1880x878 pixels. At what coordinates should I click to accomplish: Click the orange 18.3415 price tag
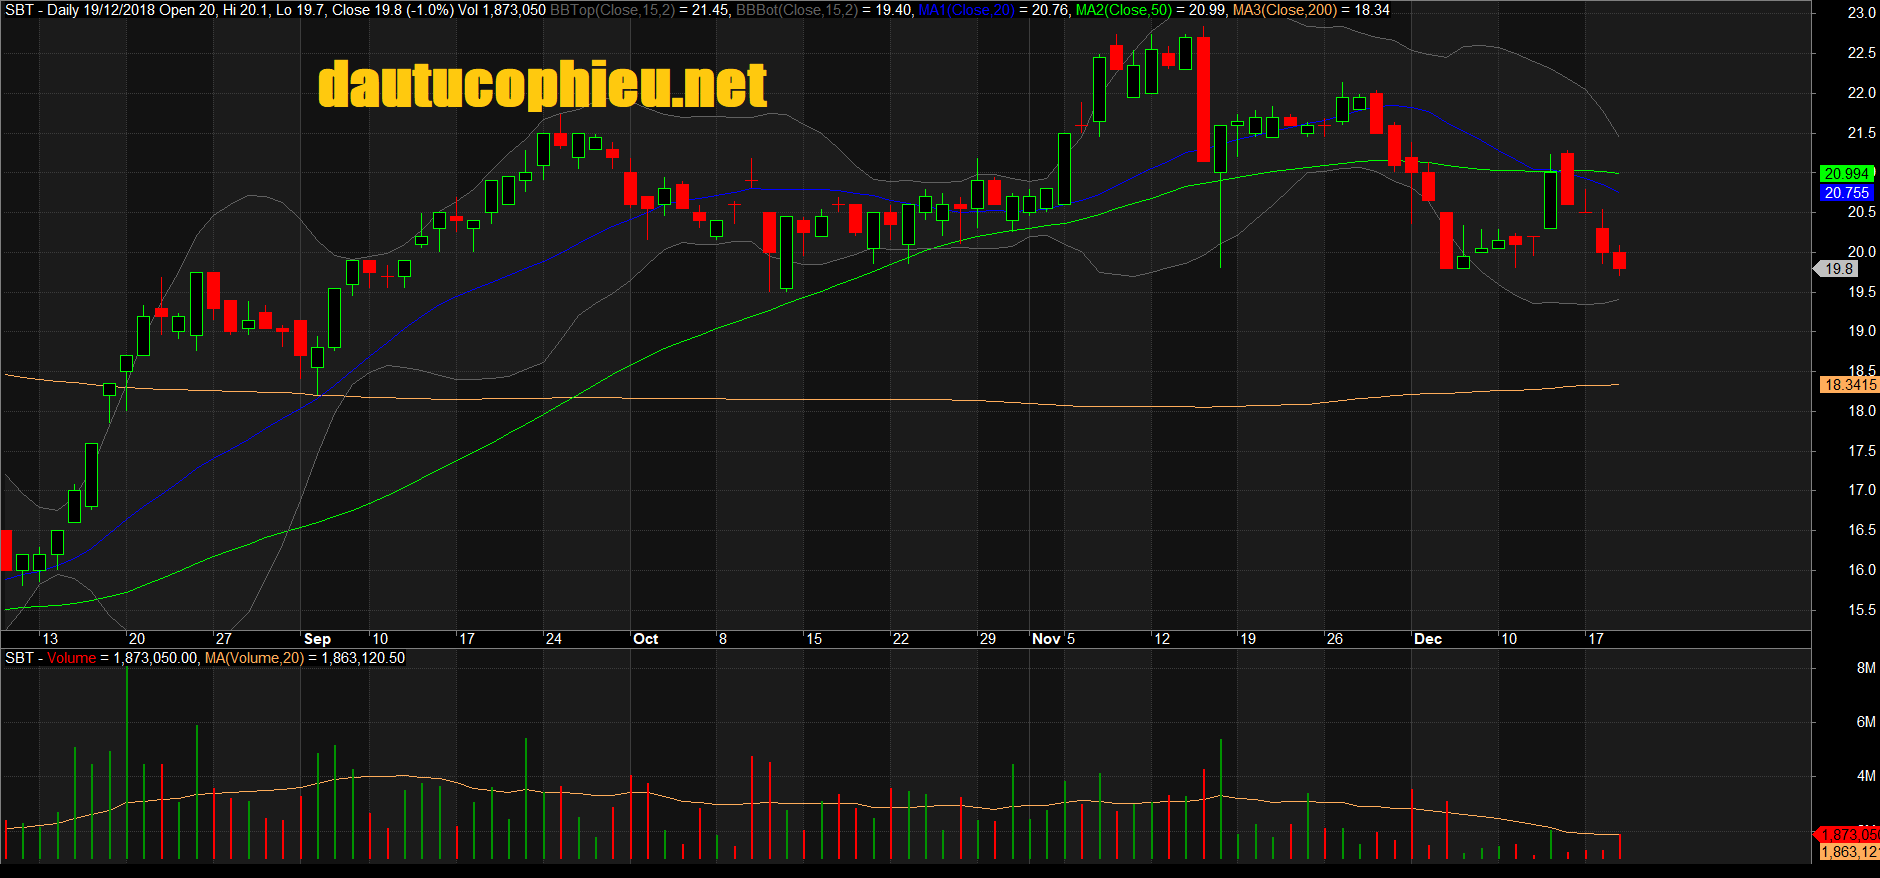click(x=1849, y=385)
